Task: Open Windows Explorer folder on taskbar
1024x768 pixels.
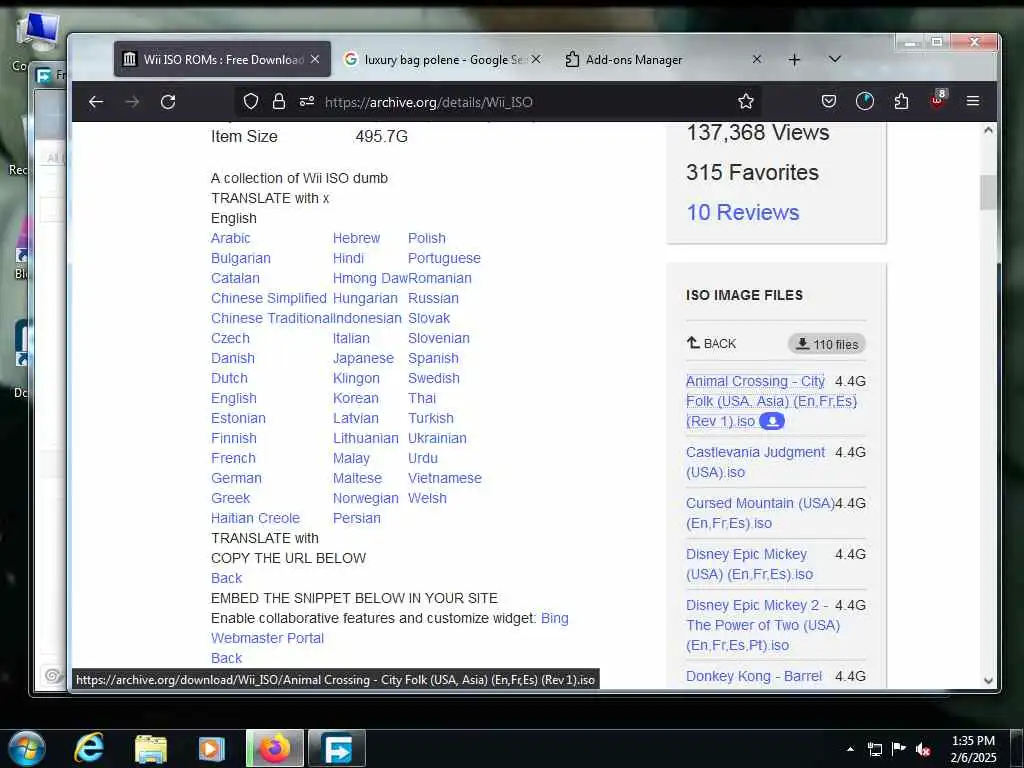Action: [x=151, y=749]
